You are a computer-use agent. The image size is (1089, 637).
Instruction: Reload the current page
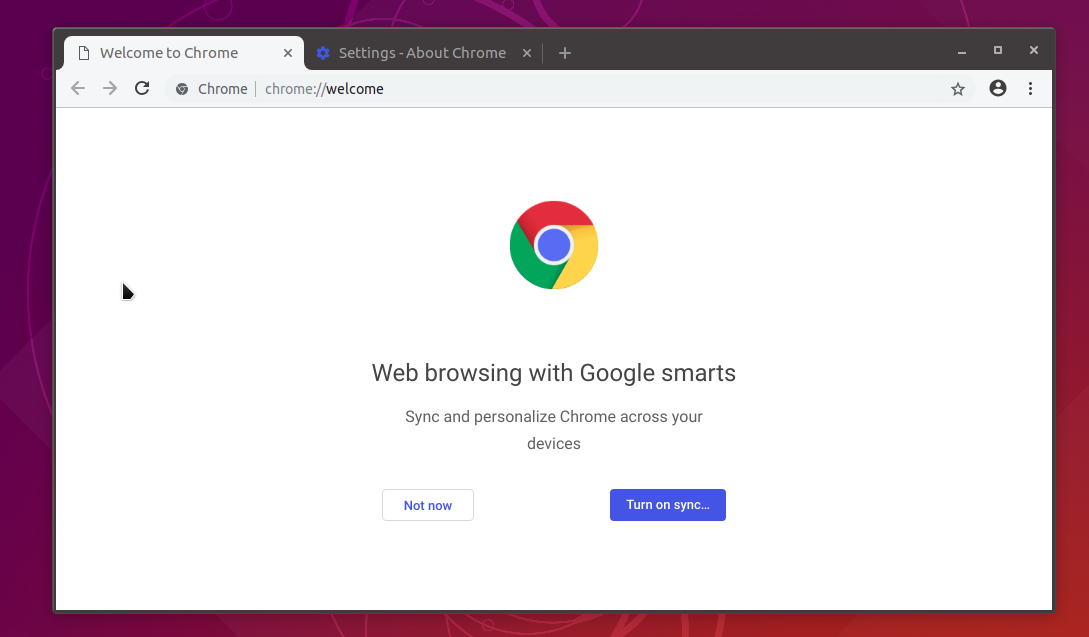point(142,88)
